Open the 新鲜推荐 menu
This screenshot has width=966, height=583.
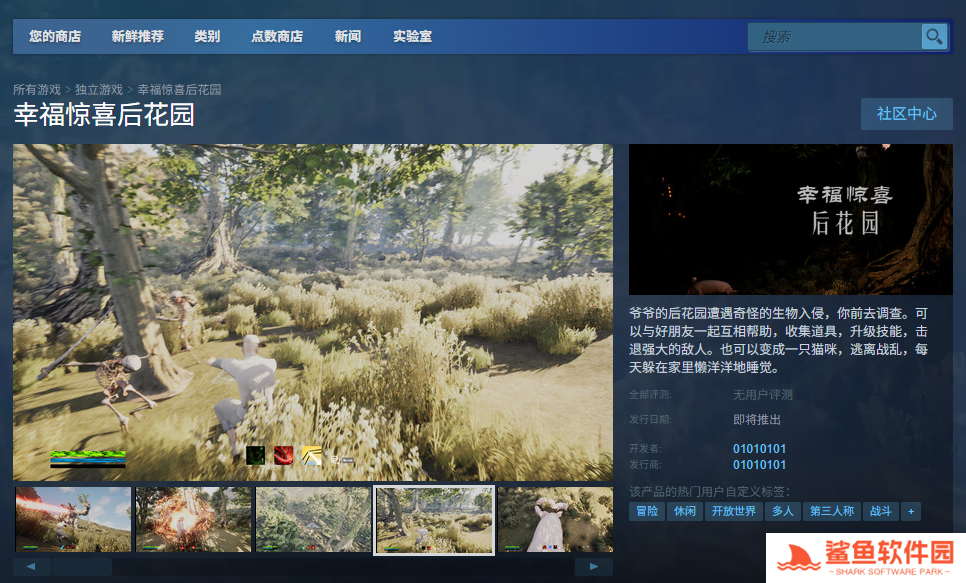point(138,37)
